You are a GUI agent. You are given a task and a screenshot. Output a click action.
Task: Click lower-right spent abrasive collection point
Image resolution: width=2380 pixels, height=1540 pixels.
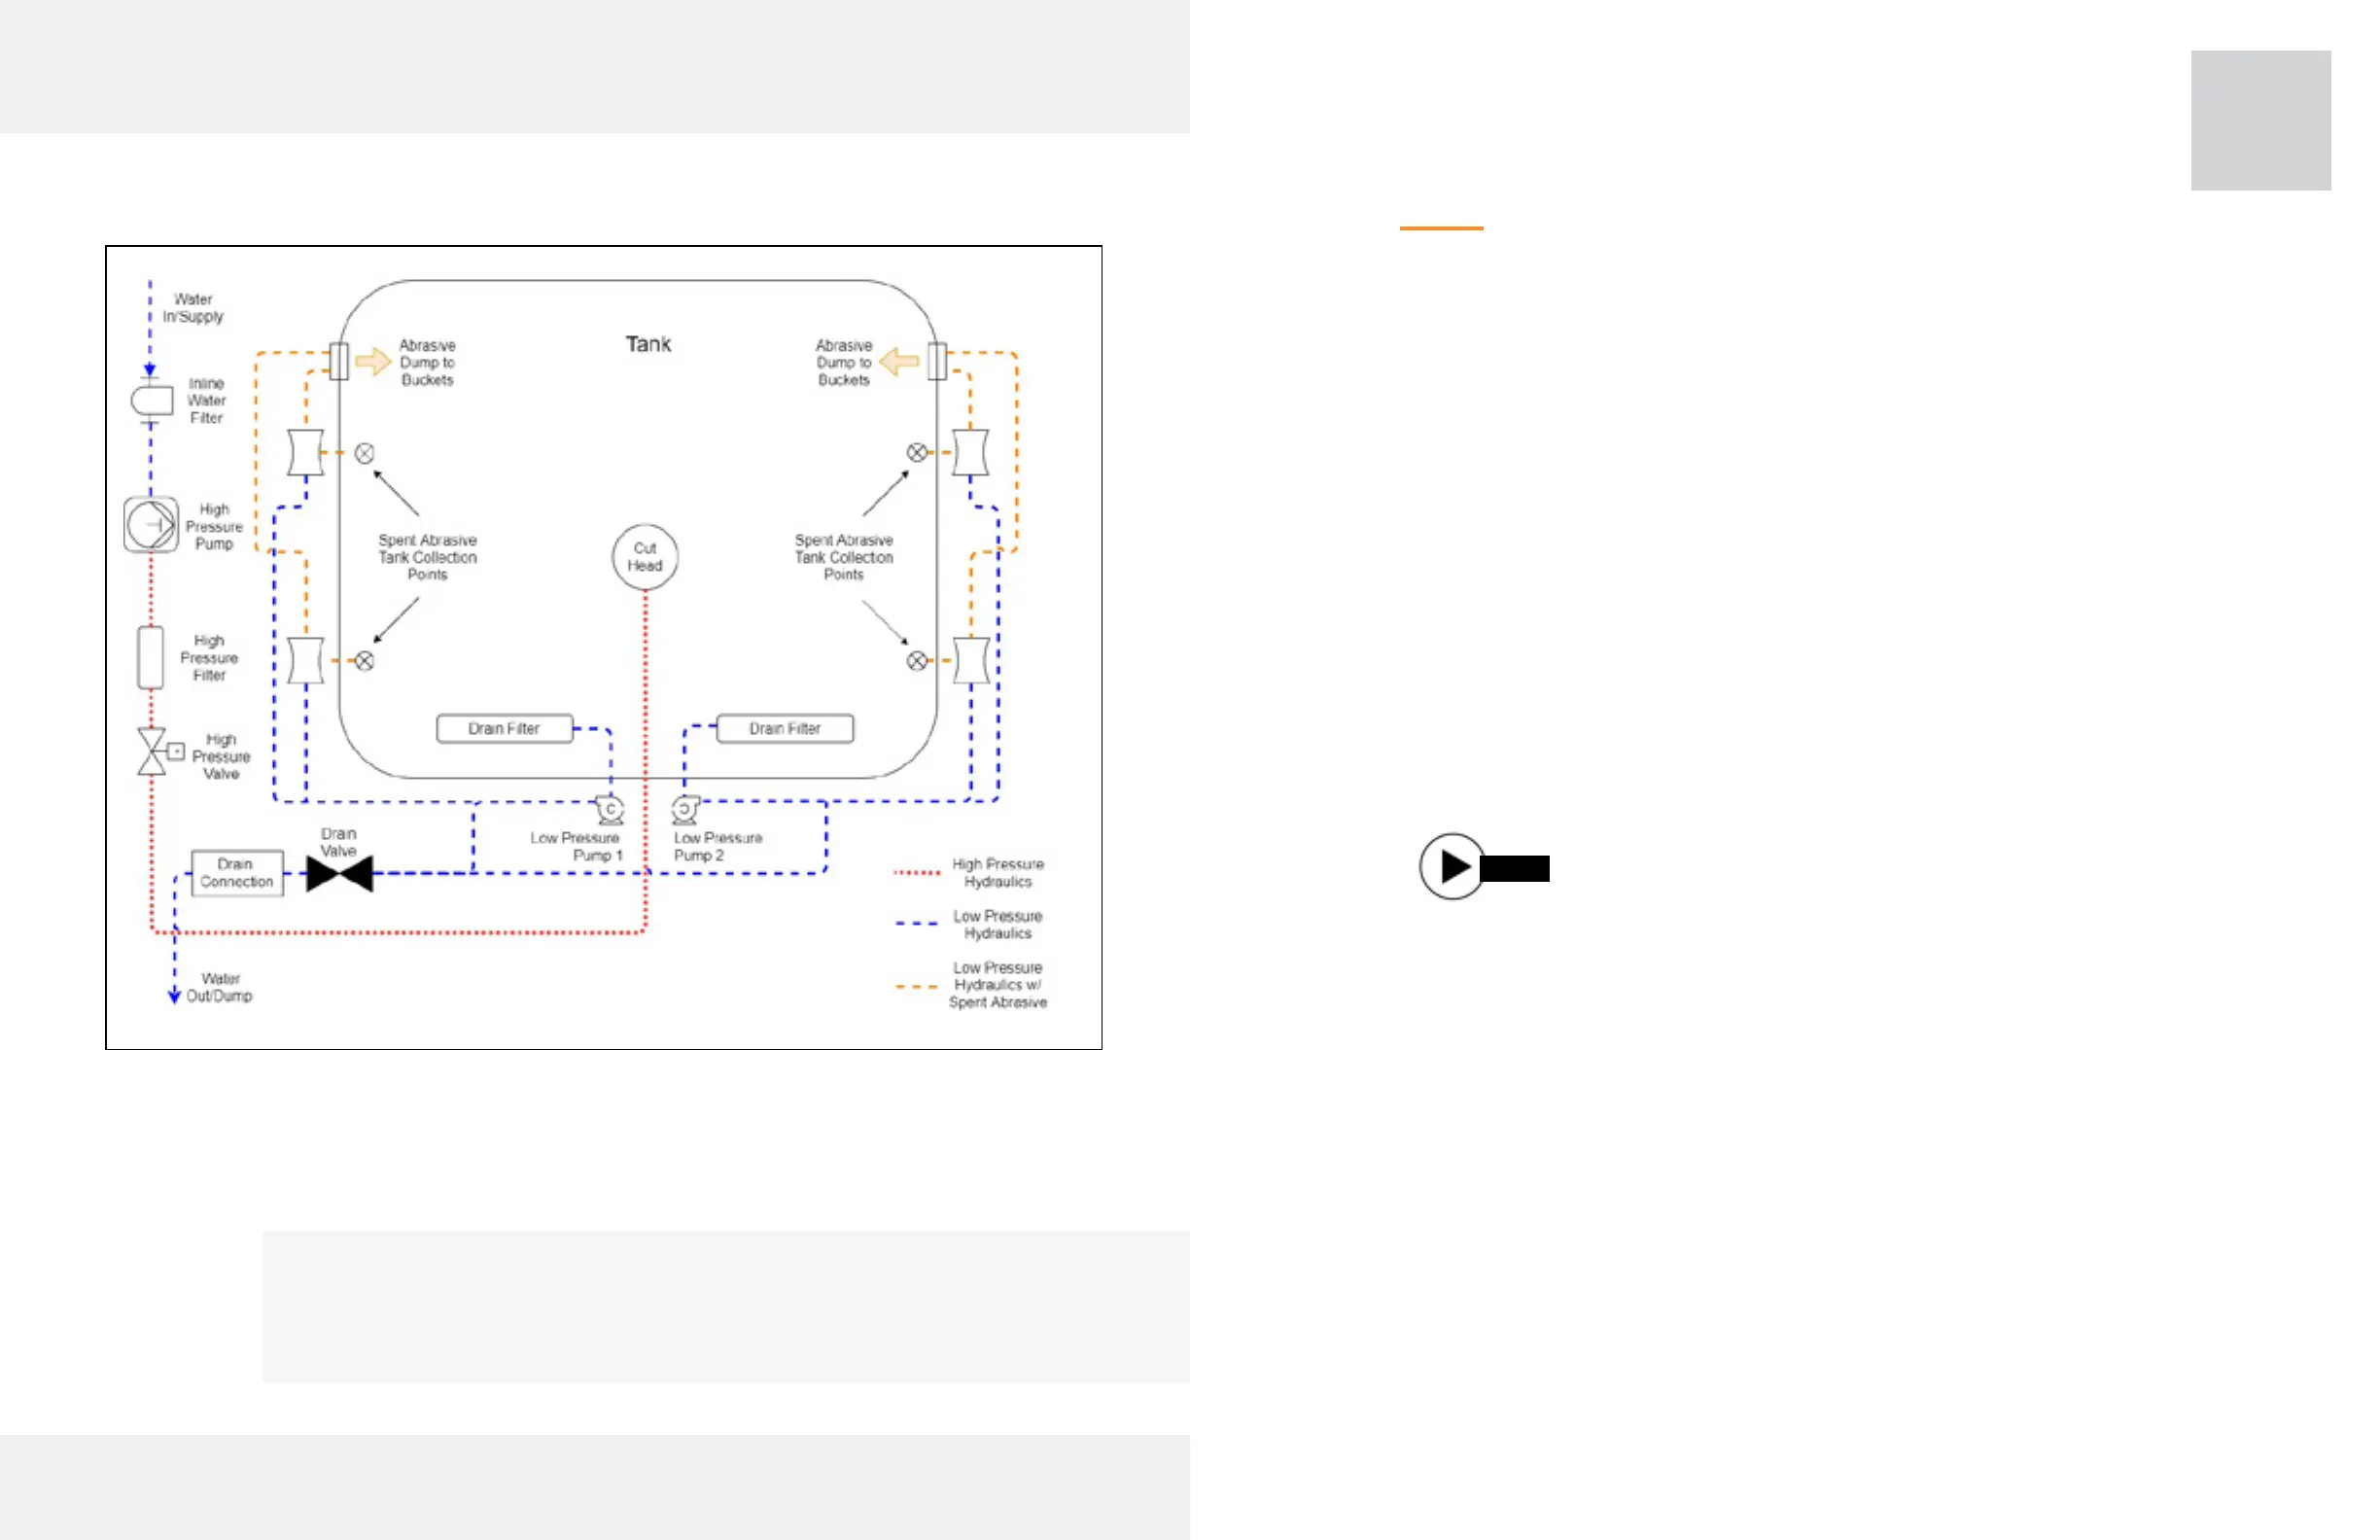click(916, 661)
